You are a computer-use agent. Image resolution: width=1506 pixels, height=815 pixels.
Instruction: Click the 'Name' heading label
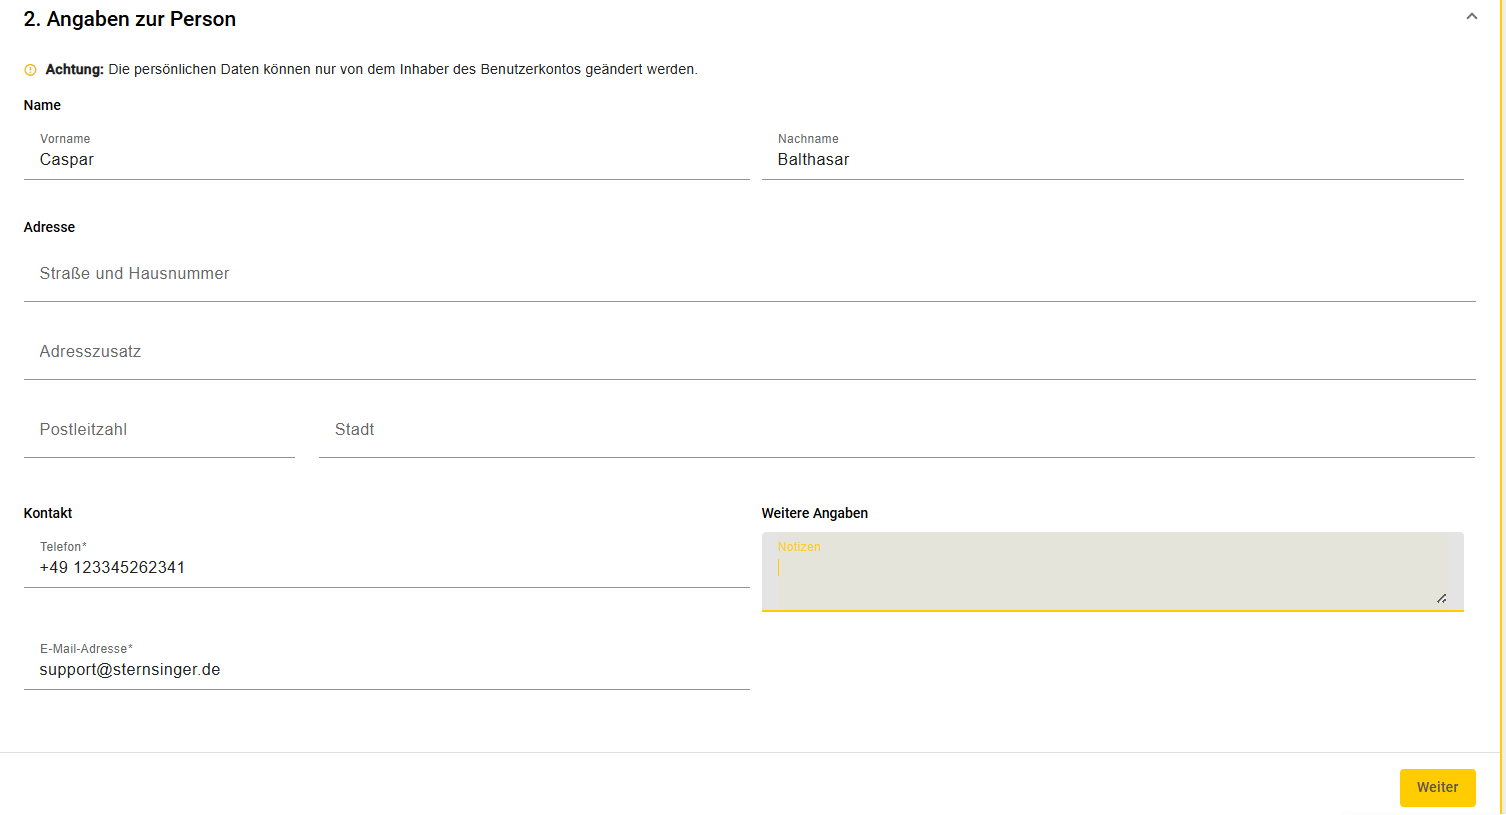pyautogui.click(x=42, y=105)
